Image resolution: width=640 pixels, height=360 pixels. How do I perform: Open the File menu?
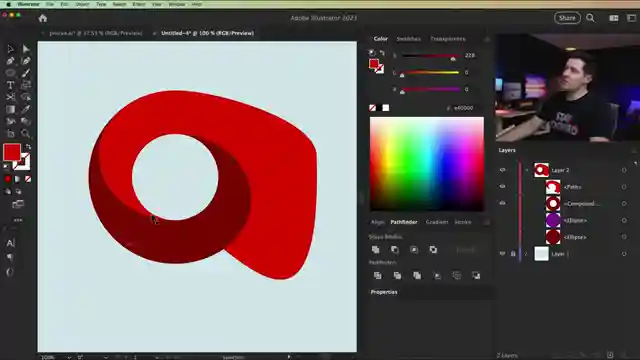(x=50, y=4)
